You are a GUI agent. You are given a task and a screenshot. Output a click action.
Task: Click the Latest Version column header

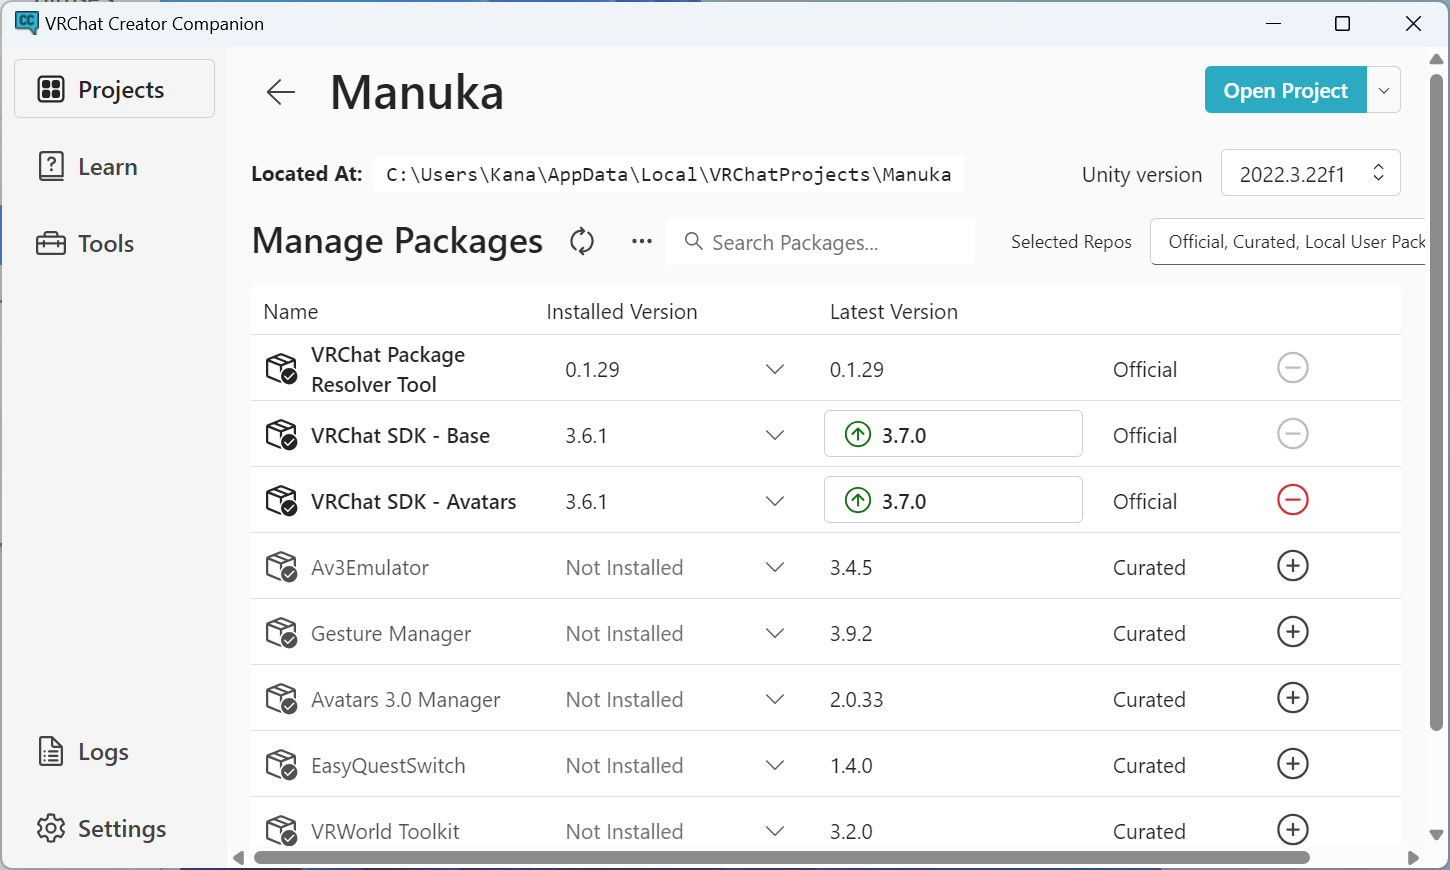(894, 312)
